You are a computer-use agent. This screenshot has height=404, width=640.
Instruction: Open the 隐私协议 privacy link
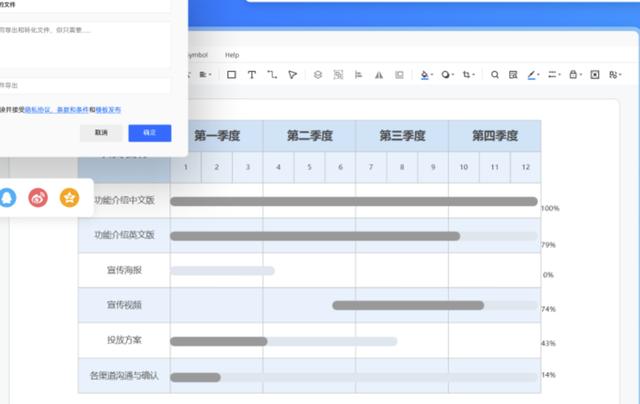[x=38, y=110]
